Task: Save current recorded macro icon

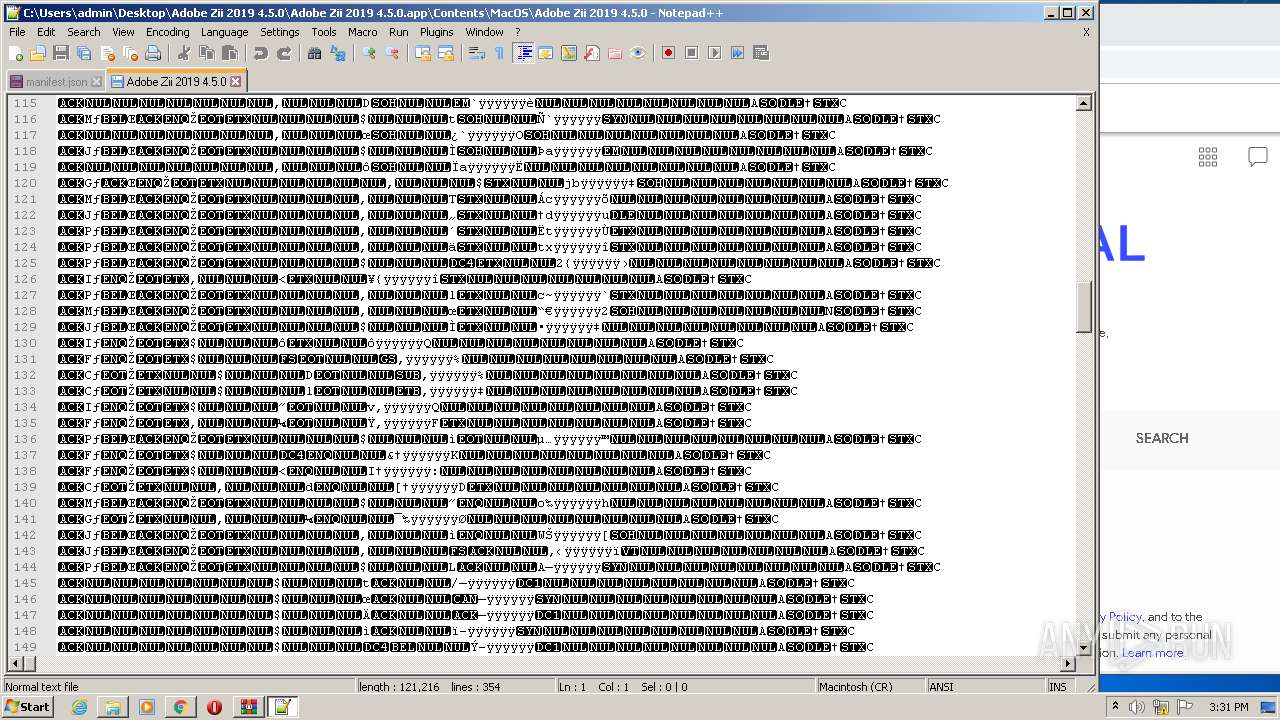Action: click(761, 53)
